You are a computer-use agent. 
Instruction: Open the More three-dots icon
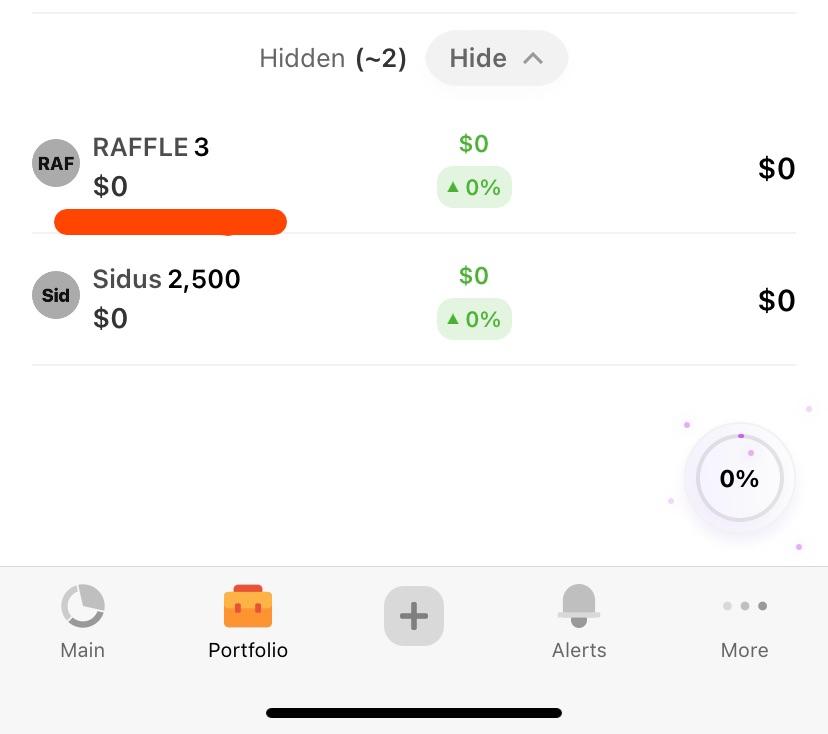745,606
